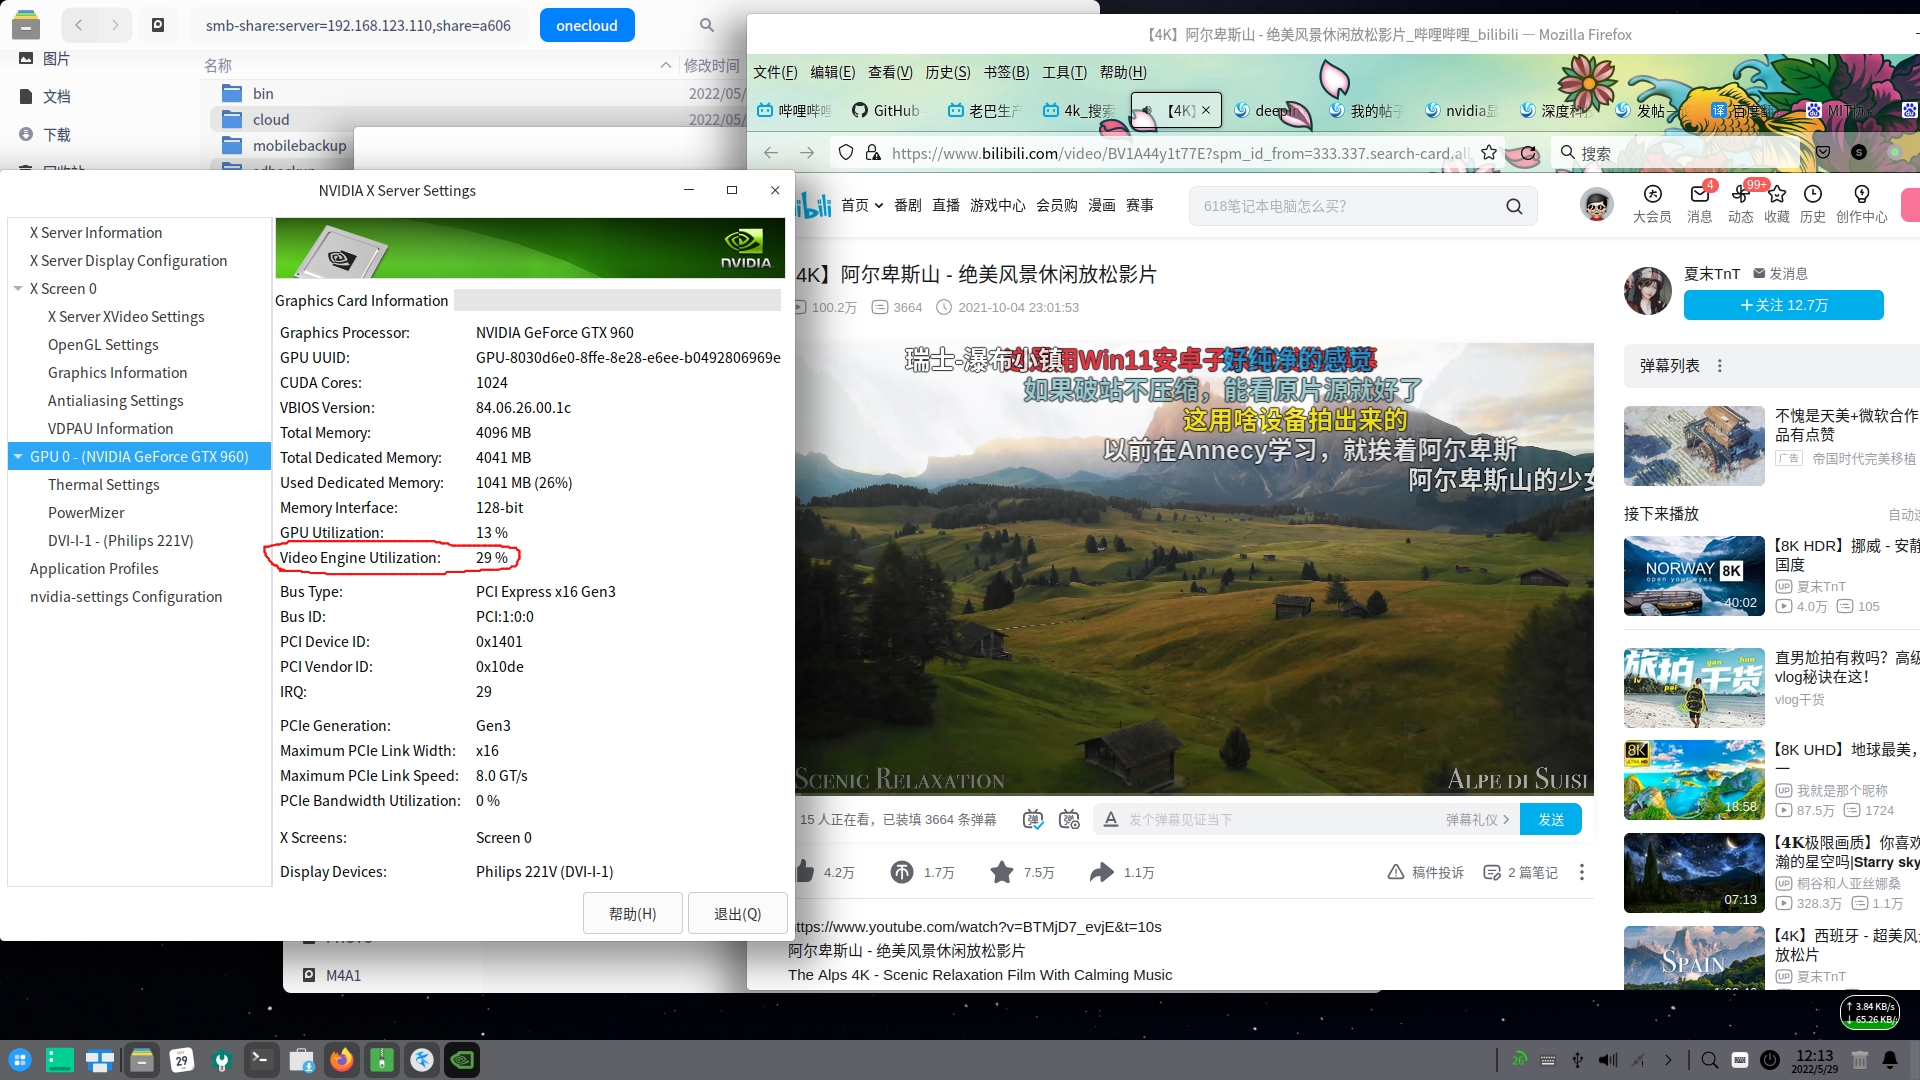Open the terminal from the taskbar

(x=261, y=1060)
